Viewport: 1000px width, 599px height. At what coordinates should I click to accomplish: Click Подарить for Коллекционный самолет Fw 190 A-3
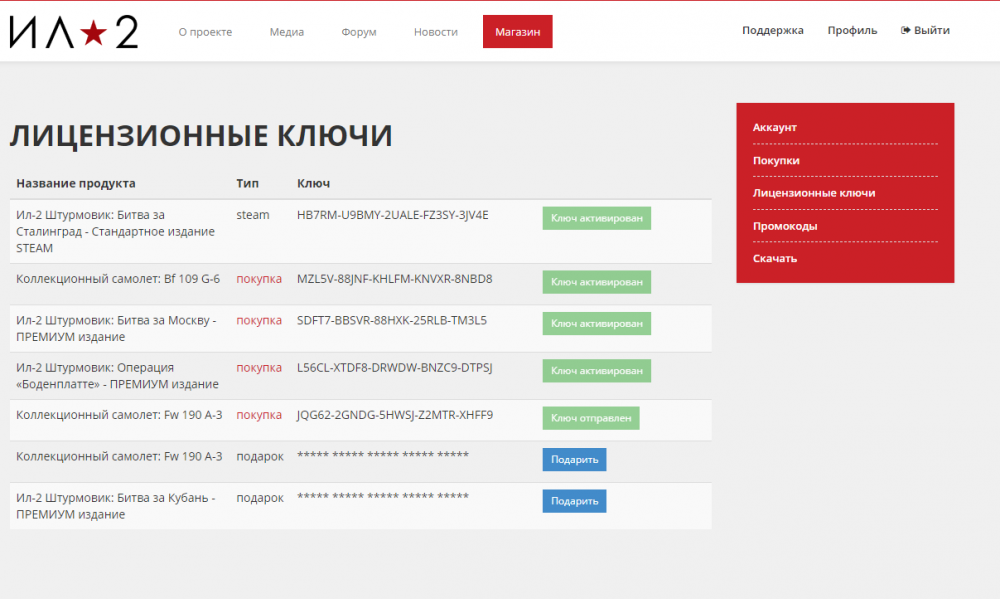(x=574, y=459)
